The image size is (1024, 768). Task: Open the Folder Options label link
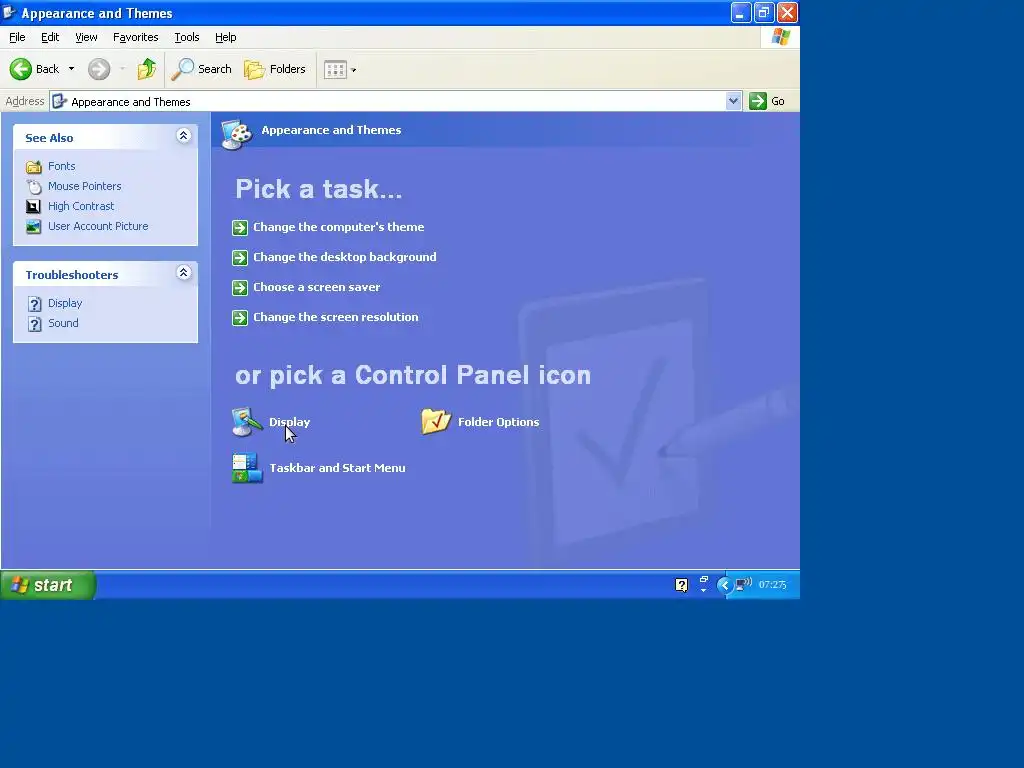(498, 422)
